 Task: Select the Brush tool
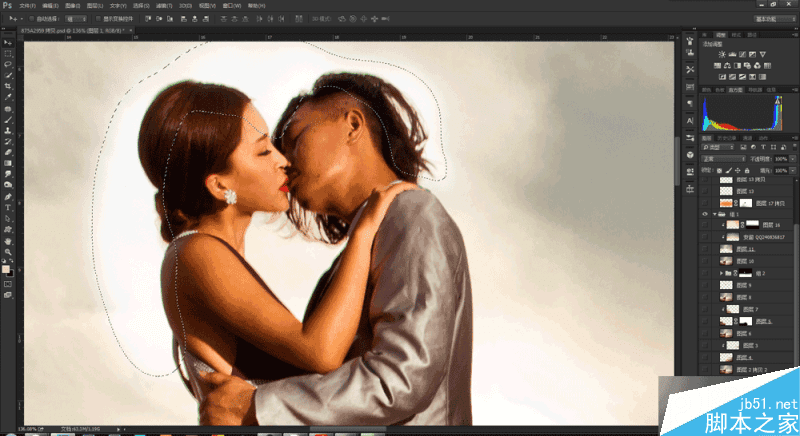pos(8,120)
